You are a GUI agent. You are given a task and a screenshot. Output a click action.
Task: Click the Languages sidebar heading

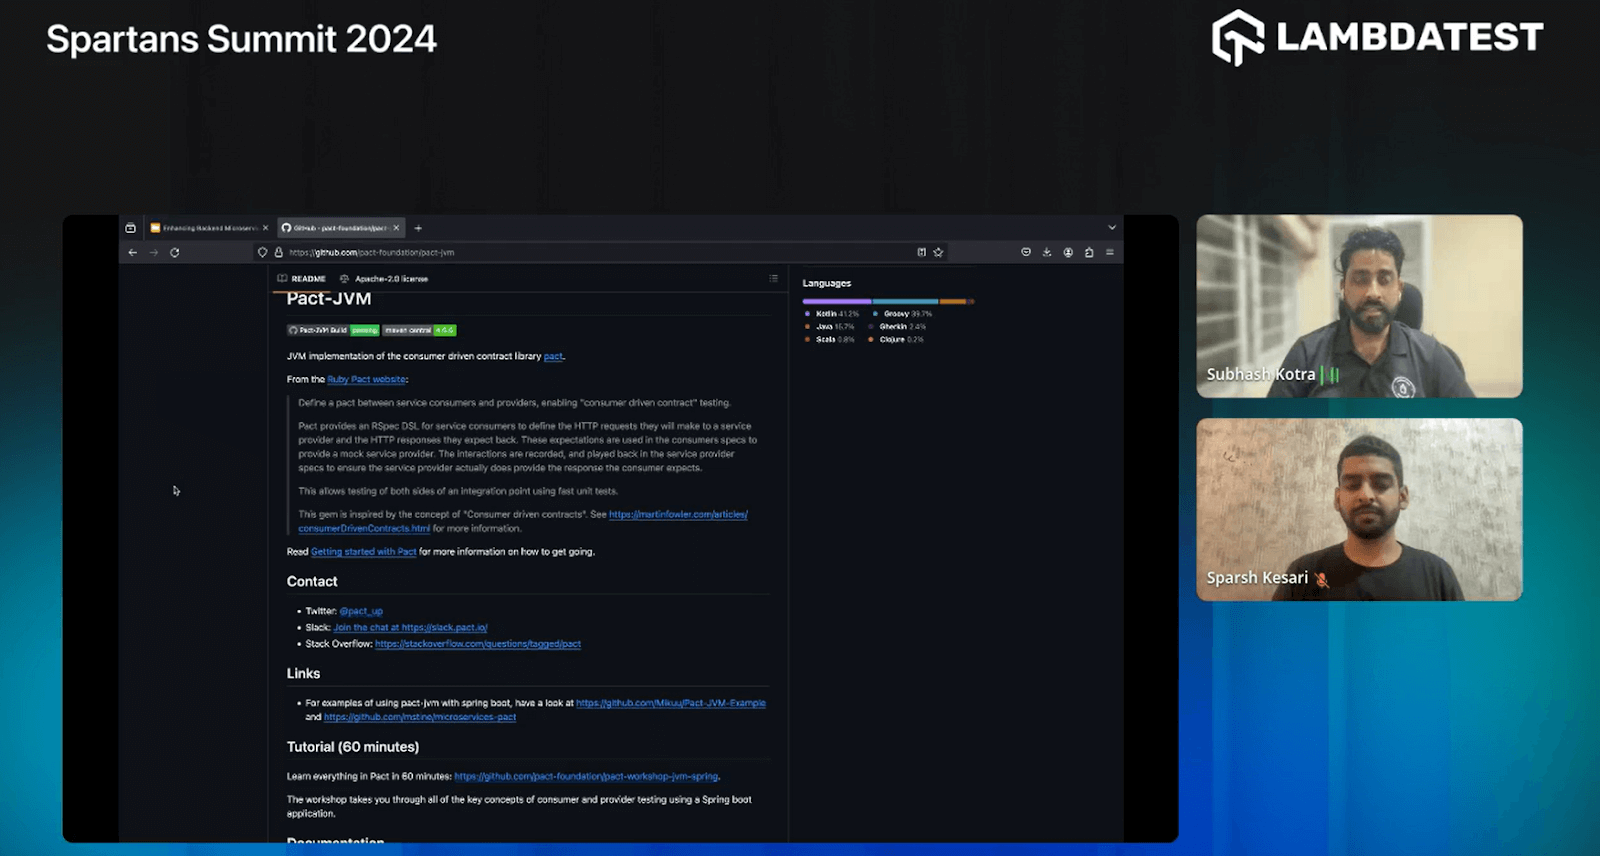pos(827,284)
